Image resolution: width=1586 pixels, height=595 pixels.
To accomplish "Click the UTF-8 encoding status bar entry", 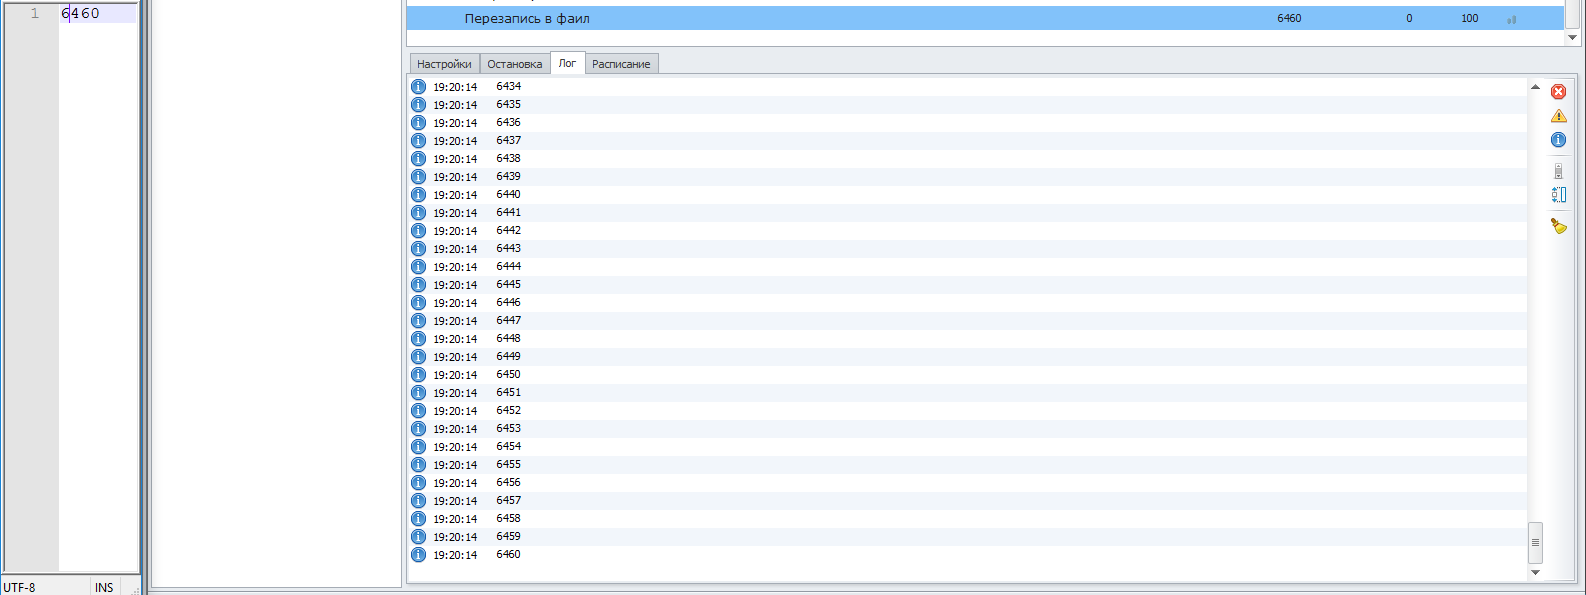I will pyautogui.click(x=20, y=587).
